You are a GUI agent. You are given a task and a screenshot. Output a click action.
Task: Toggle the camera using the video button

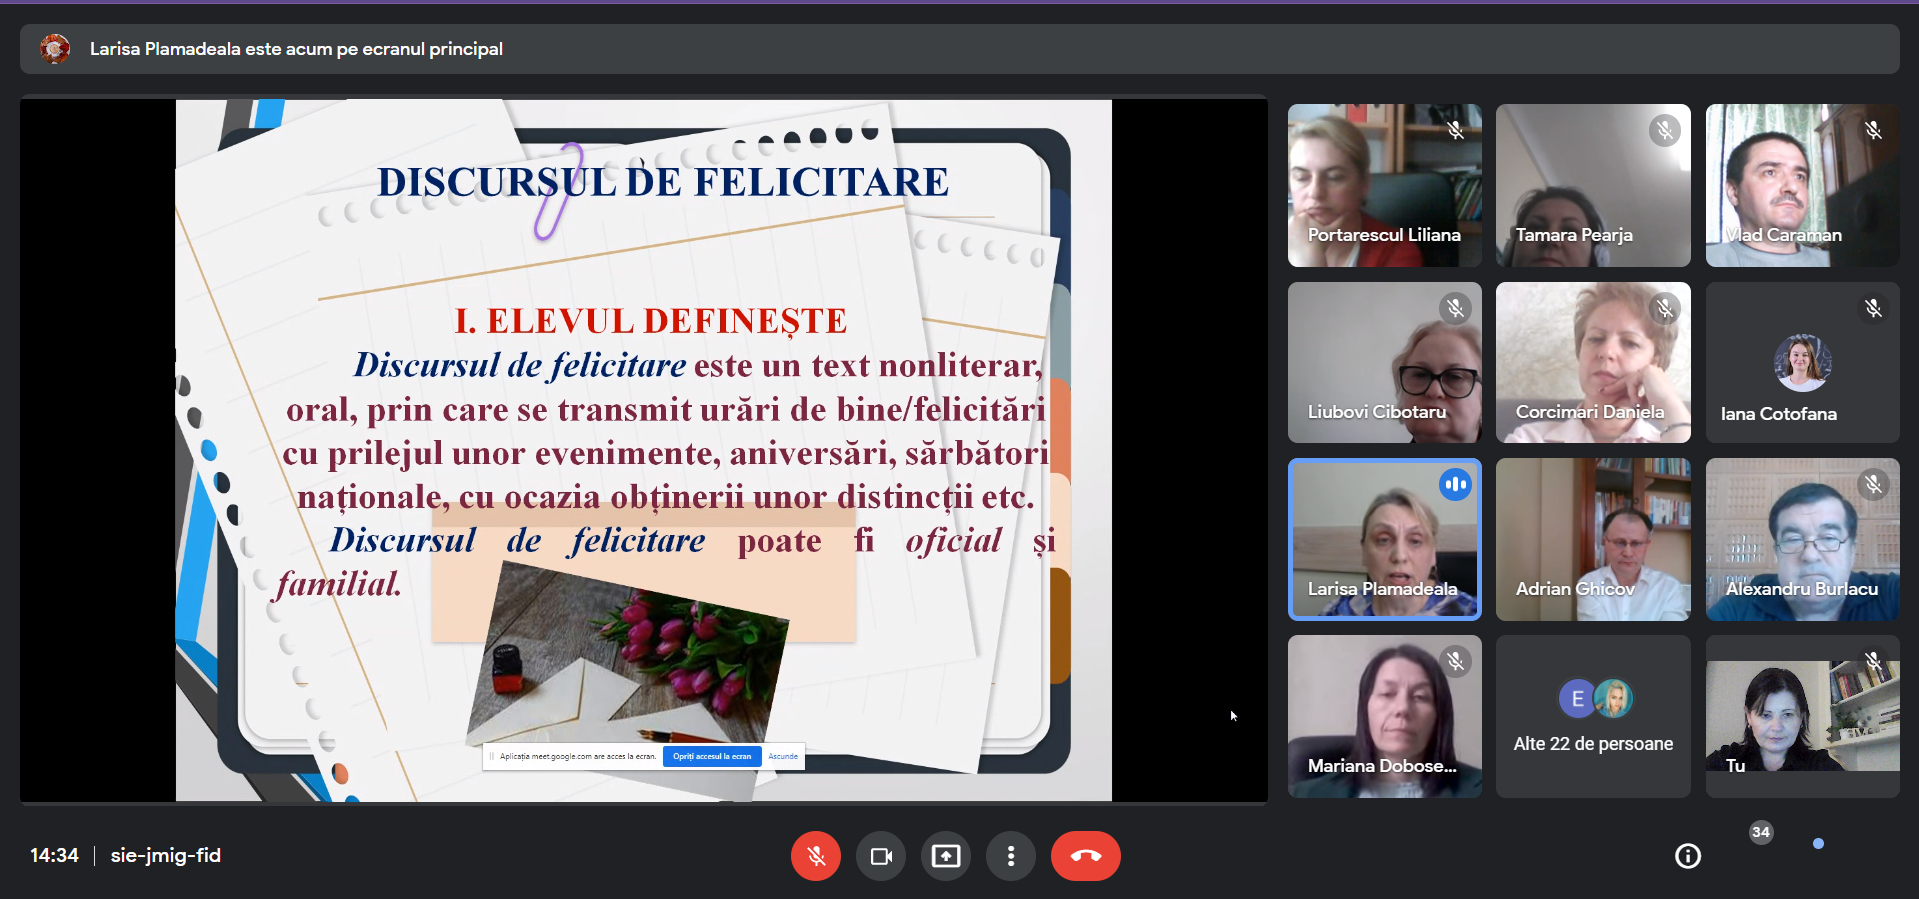(881, 856)
